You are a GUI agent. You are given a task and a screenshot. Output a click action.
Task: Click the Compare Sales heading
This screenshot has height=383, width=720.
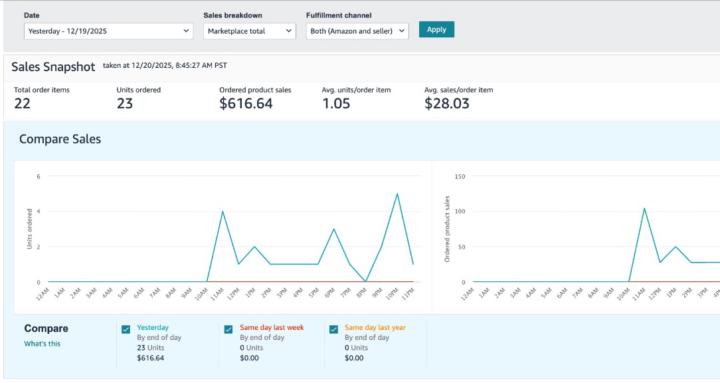coord(60,139)
